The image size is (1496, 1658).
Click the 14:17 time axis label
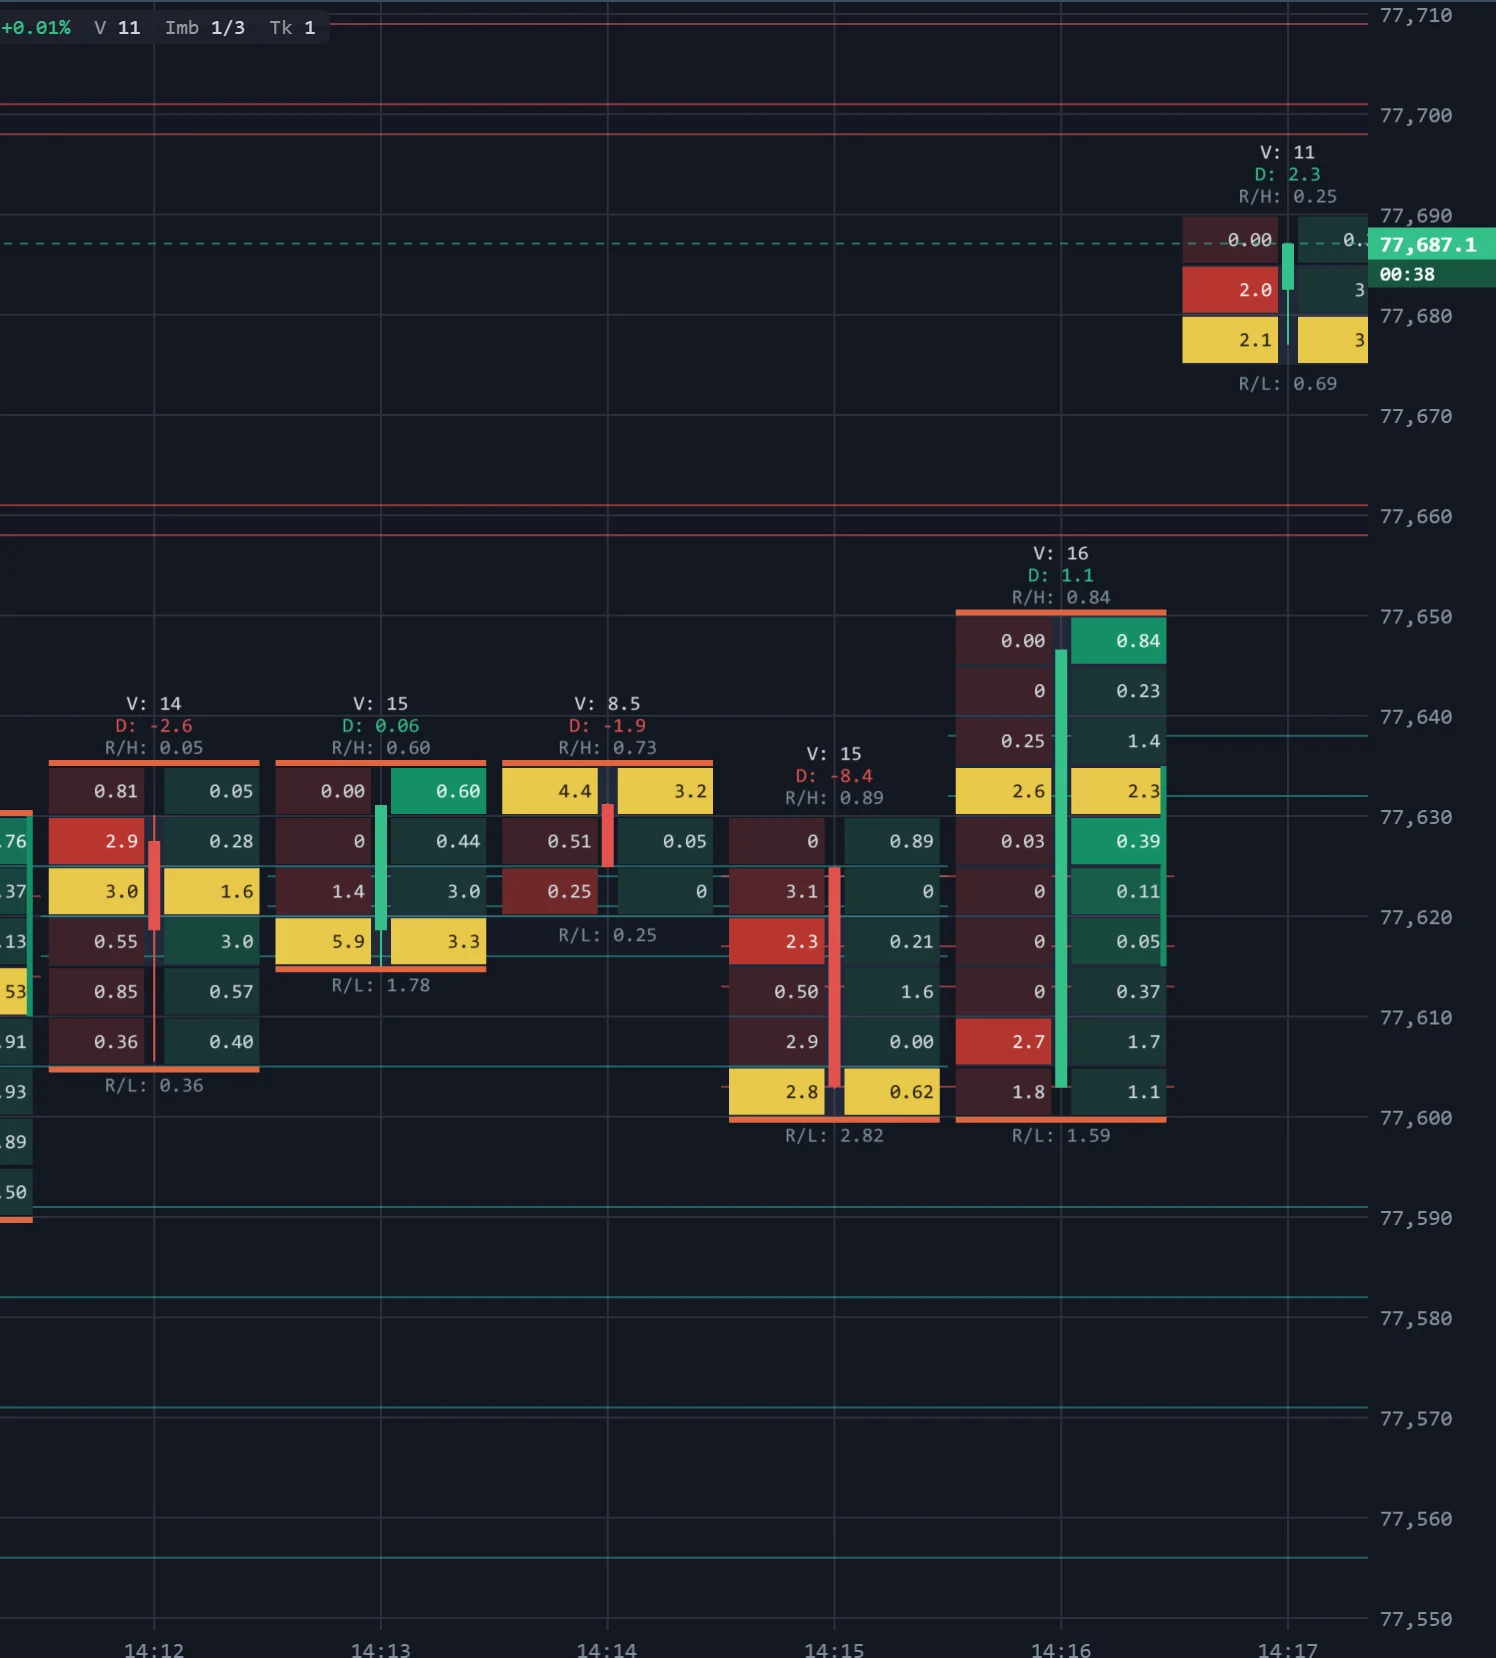point(1288,1649)
